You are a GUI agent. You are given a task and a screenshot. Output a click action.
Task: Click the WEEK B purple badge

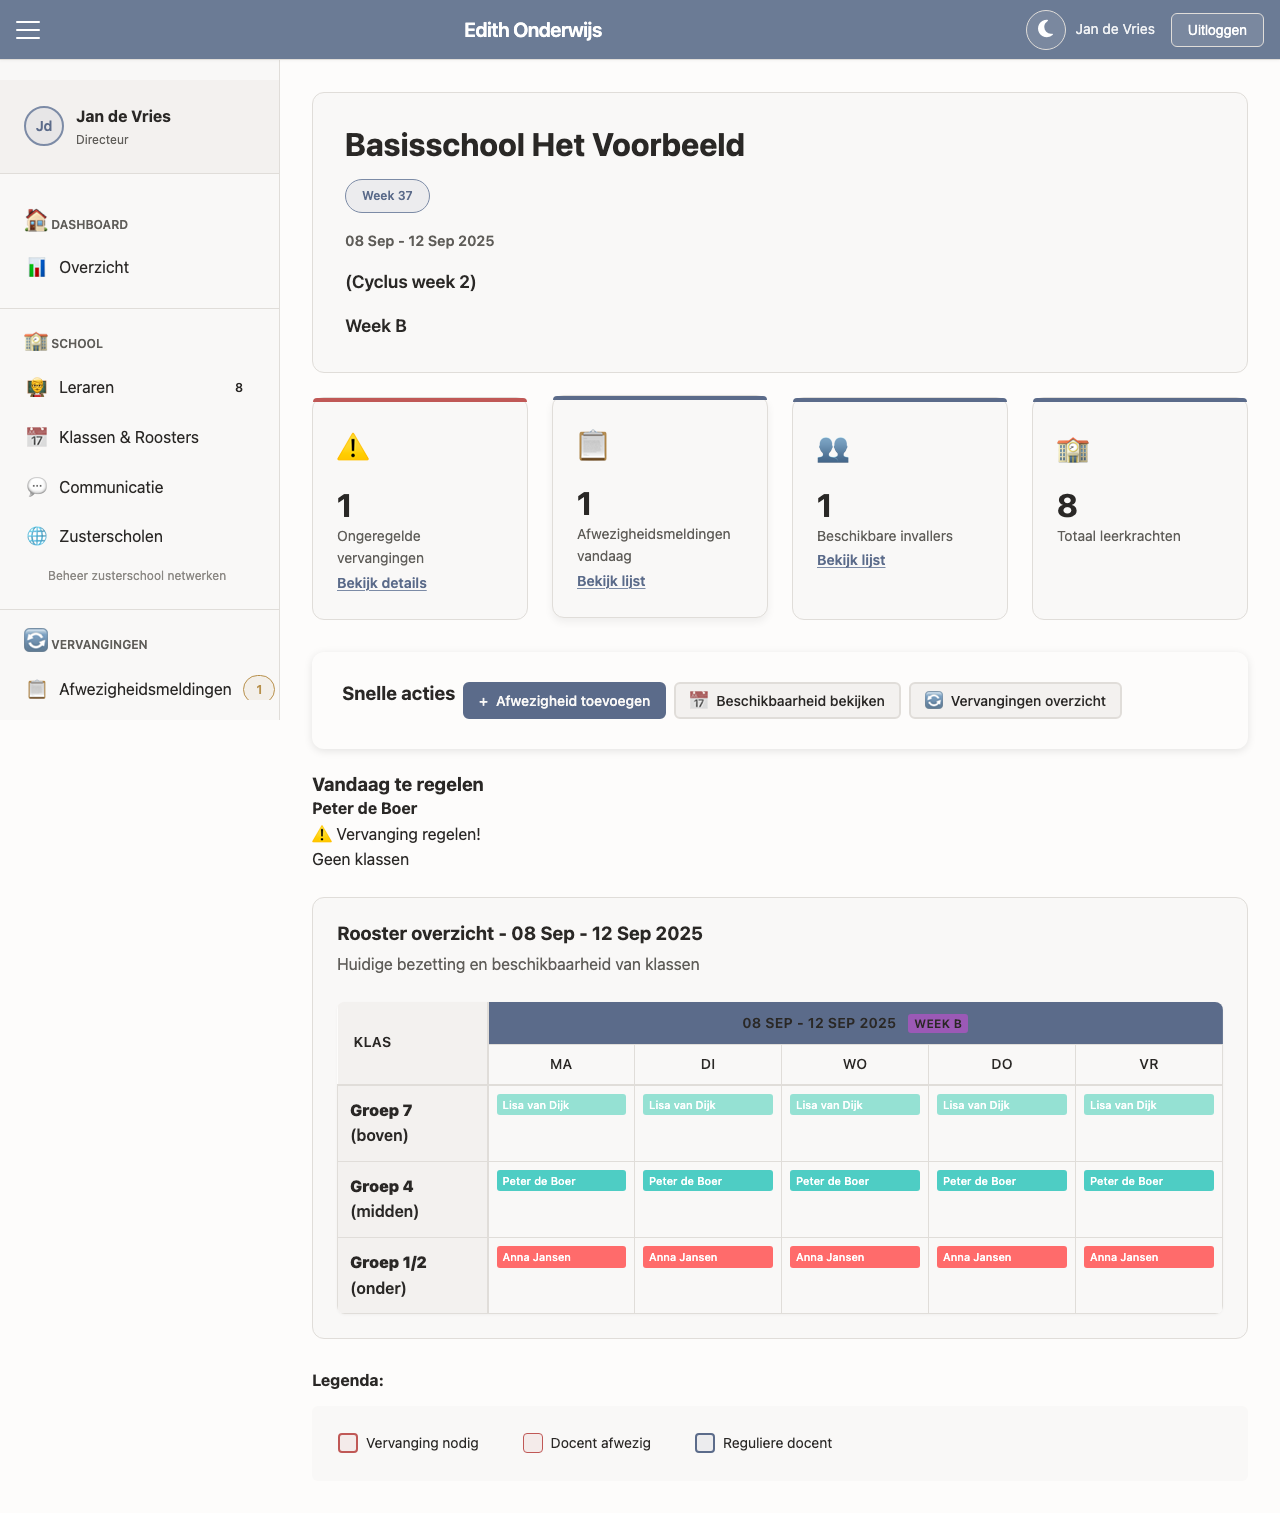coord(938,1023)
